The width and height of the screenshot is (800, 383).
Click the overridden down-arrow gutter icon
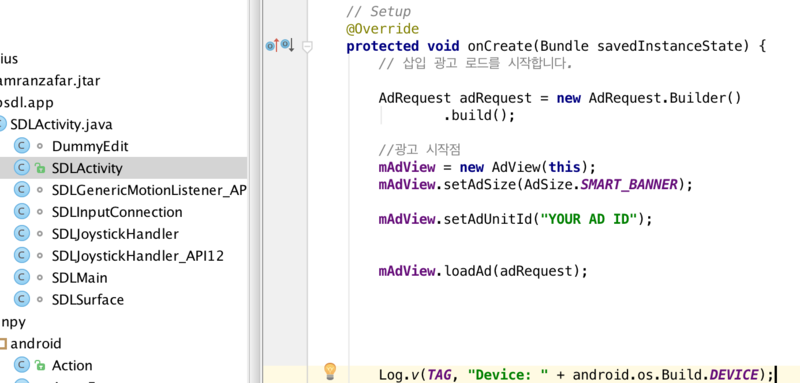coord(287,46)
